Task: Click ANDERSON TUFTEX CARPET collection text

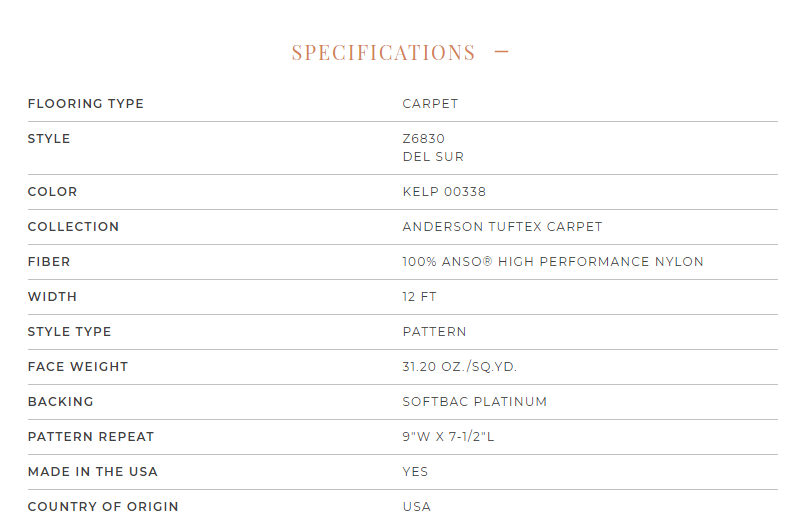Action: pos(502,227)
